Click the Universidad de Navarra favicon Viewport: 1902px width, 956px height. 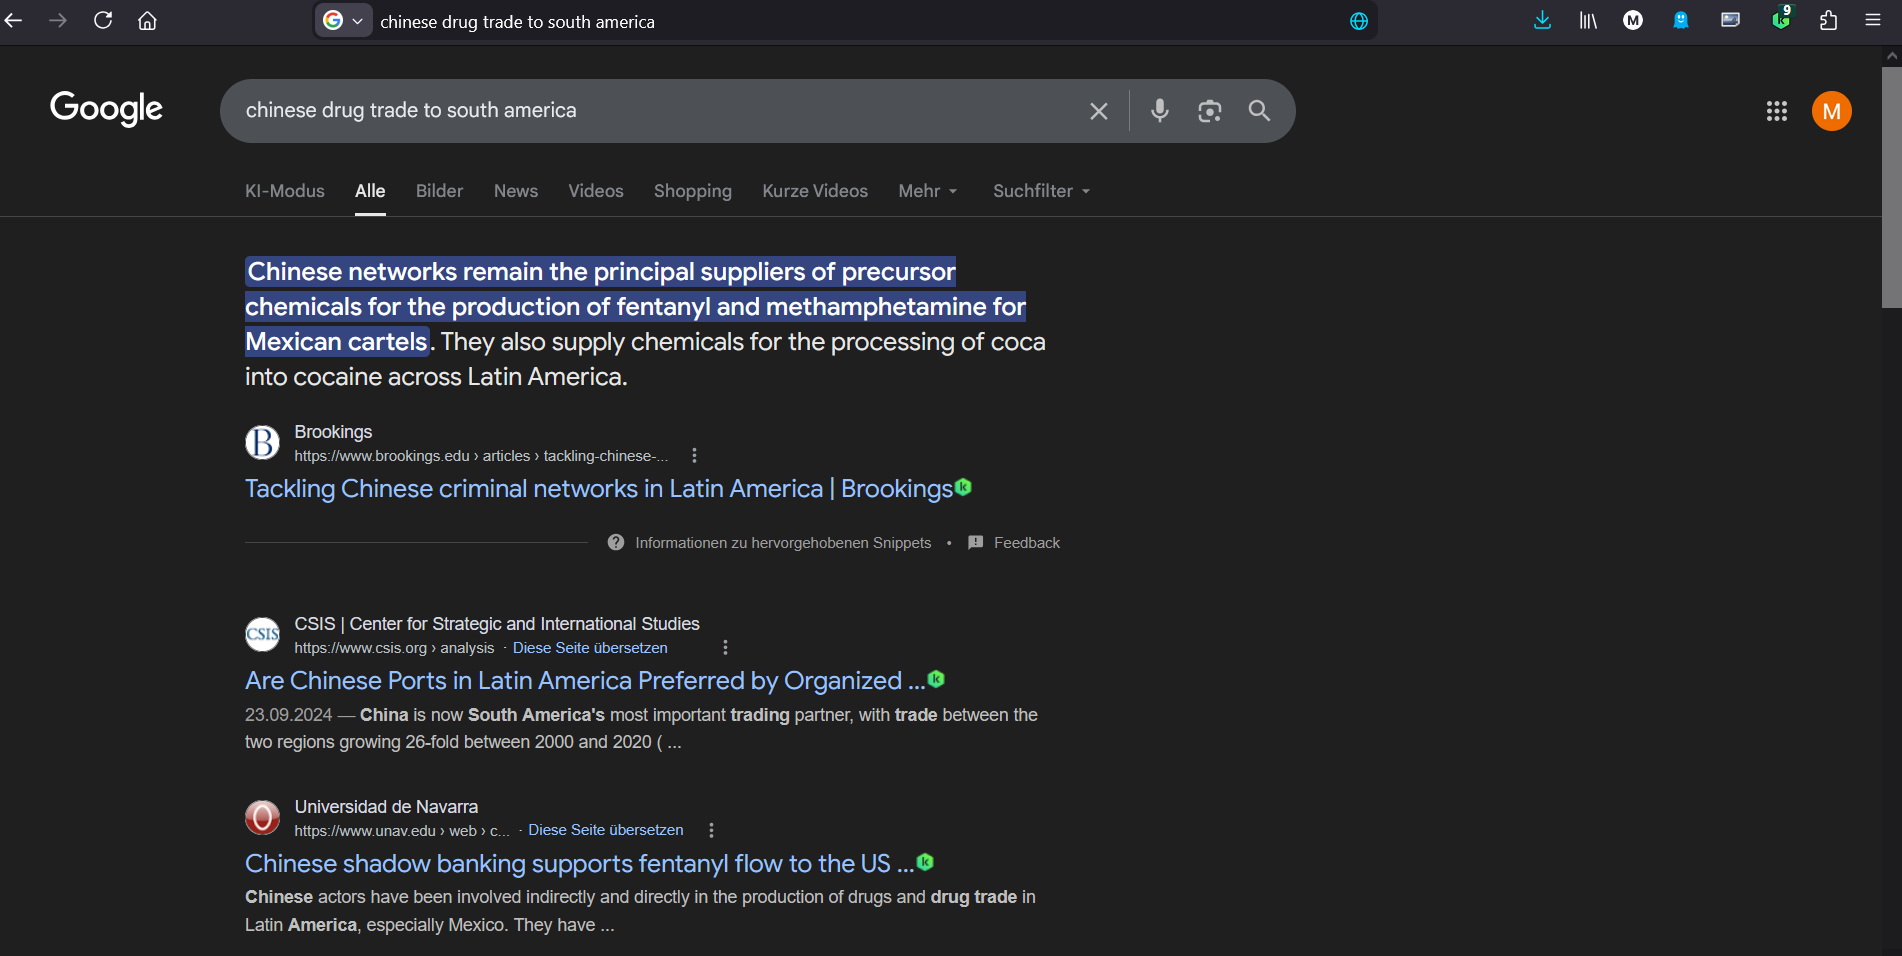[262, 817]
